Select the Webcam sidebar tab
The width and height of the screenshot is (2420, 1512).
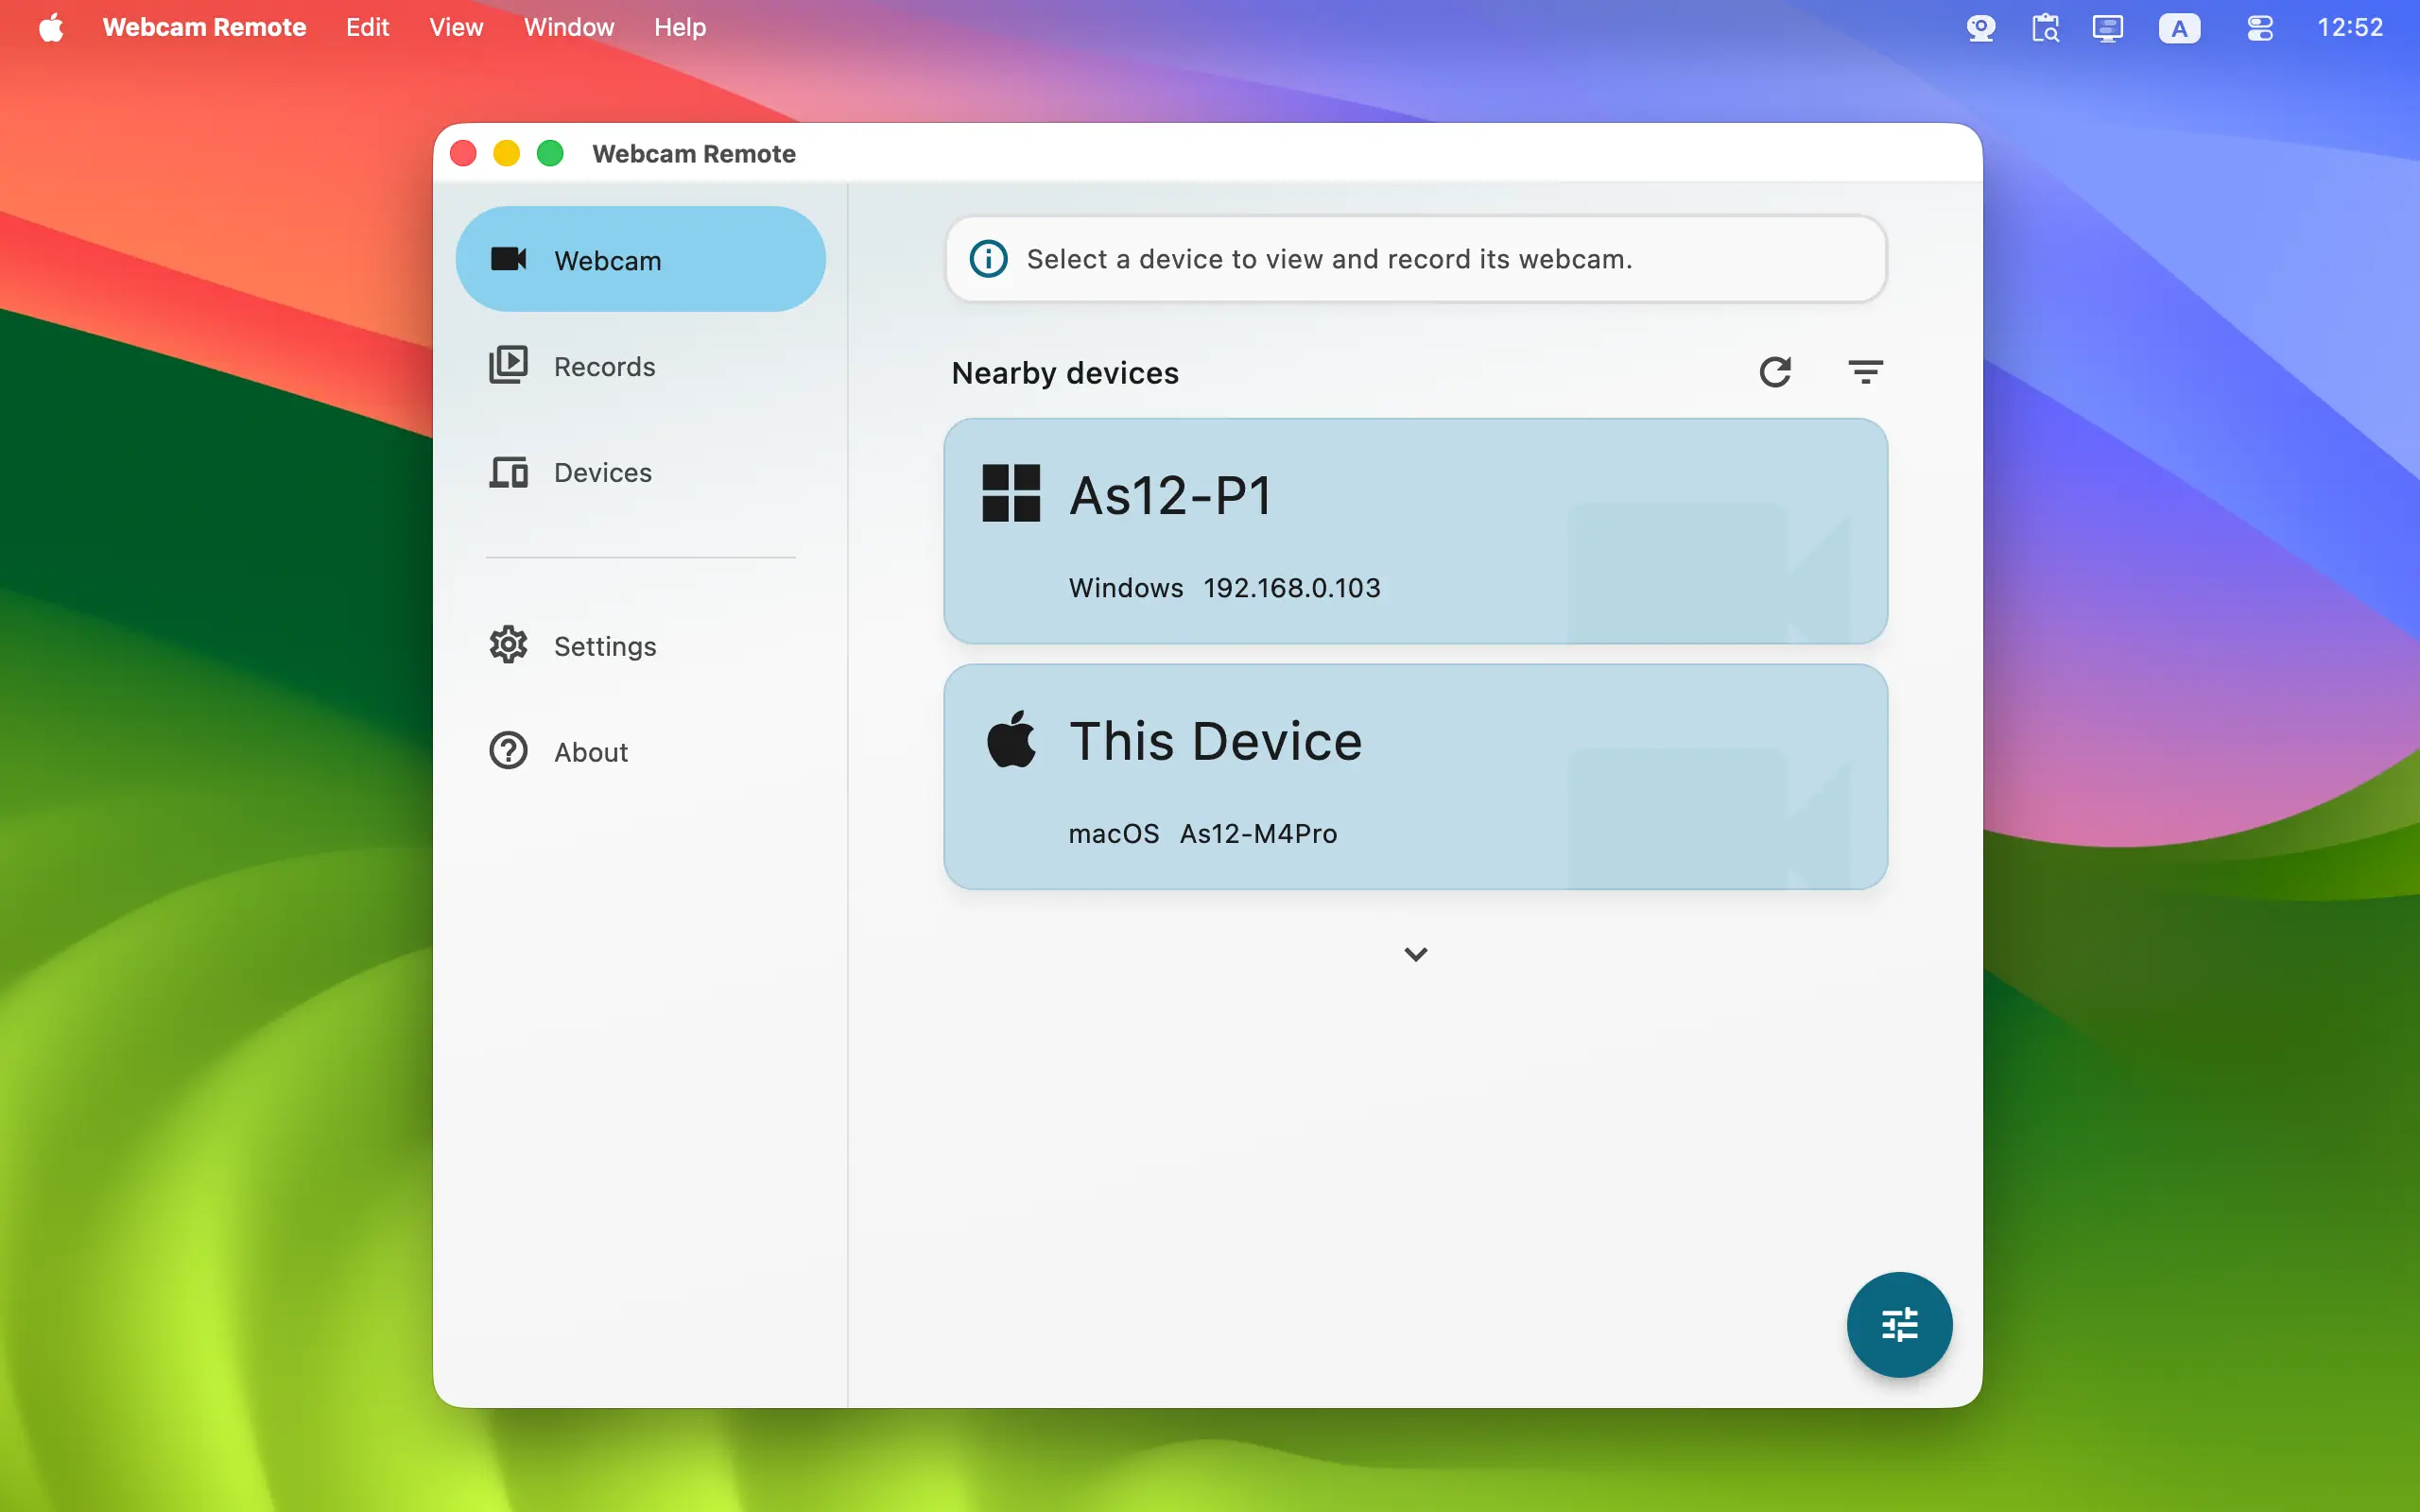(640, 259)
